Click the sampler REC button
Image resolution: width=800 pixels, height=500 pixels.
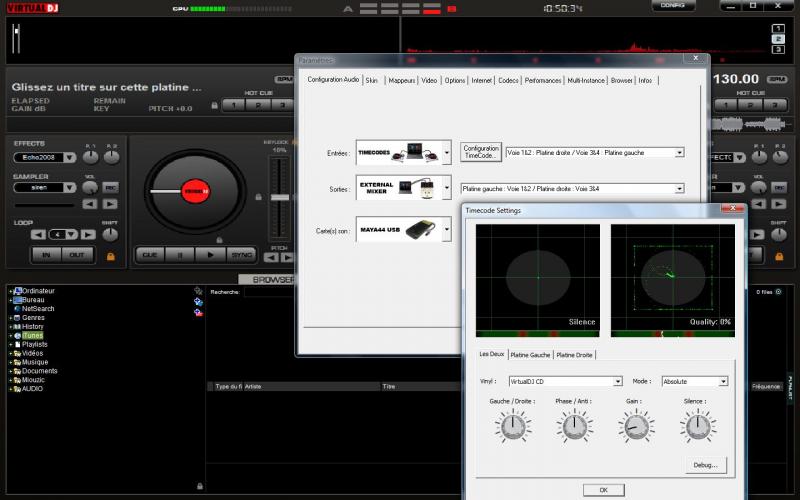[x=110, y=187]
